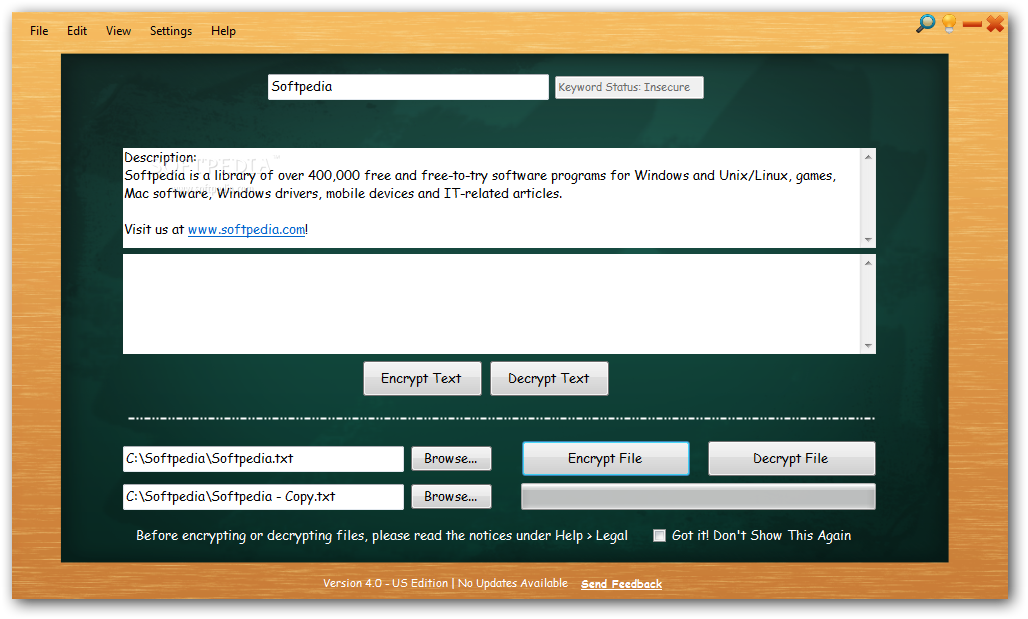Viewport: 1028px width, 619px height.
Task: Check Got it! Don't Show This Again
Action: coord(660,536)
